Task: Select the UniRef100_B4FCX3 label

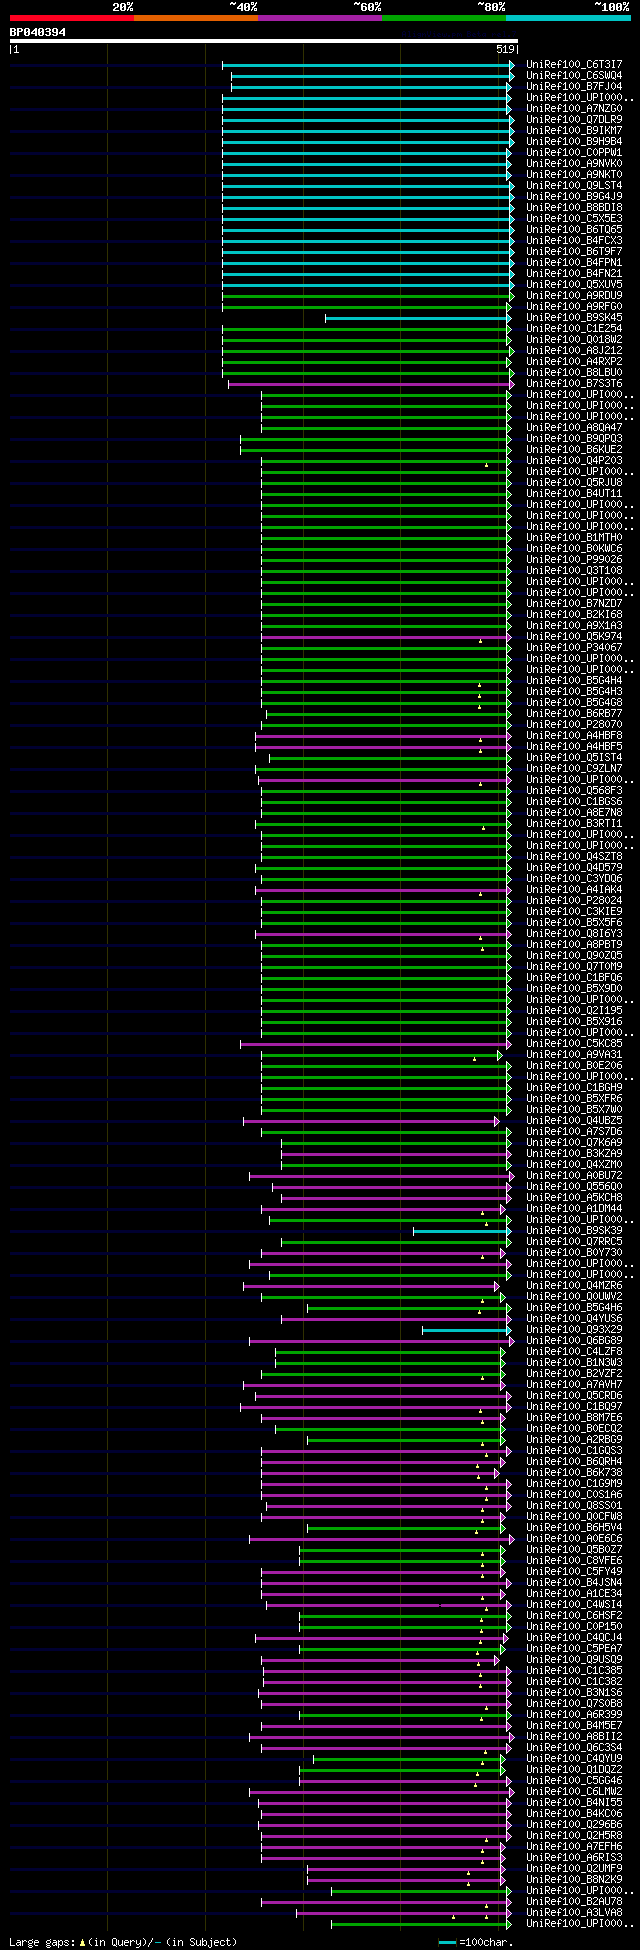Action: point(574,240)
